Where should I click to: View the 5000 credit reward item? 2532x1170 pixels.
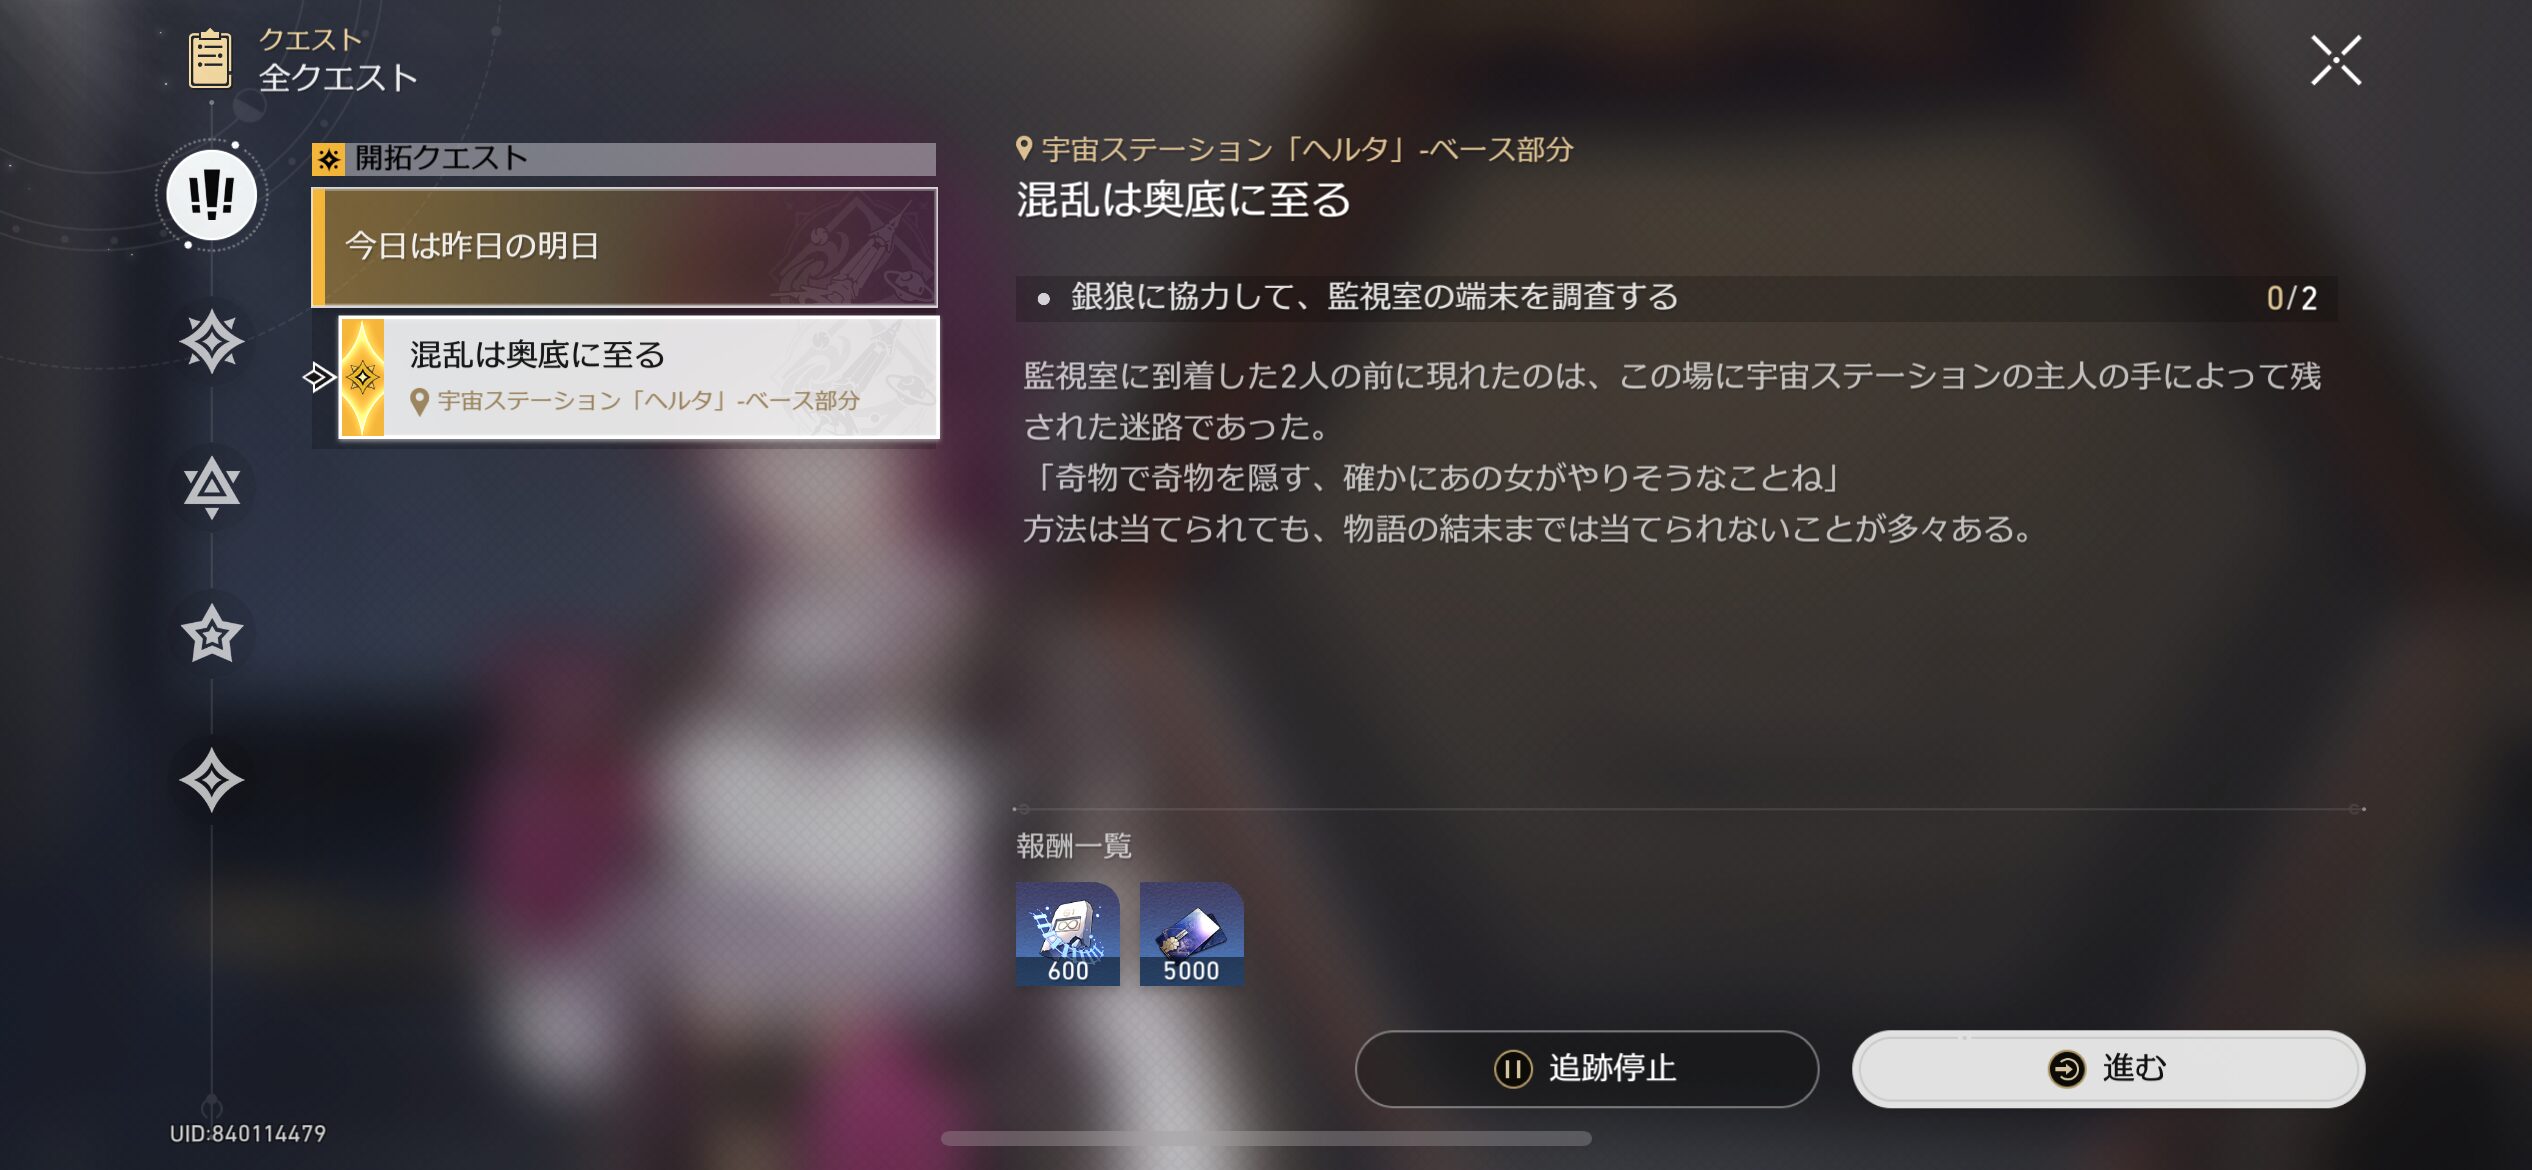click(x=1192, y=934)
